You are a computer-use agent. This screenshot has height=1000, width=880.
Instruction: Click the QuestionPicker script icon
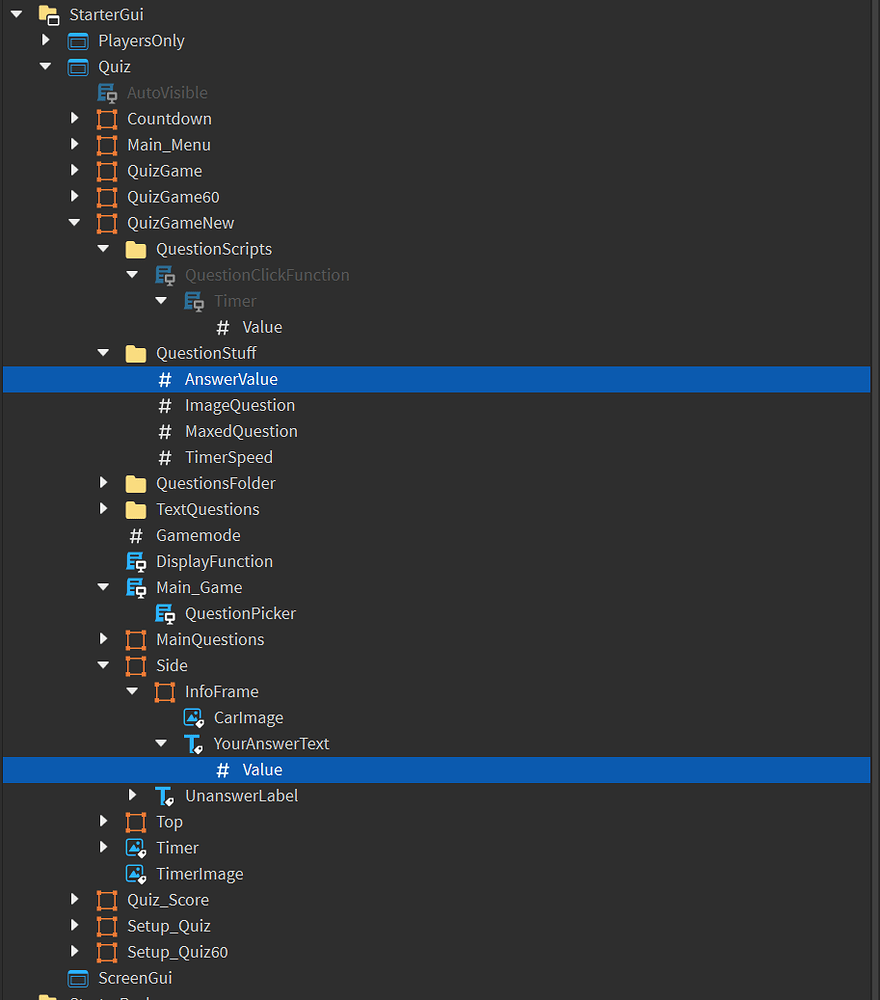167,613
